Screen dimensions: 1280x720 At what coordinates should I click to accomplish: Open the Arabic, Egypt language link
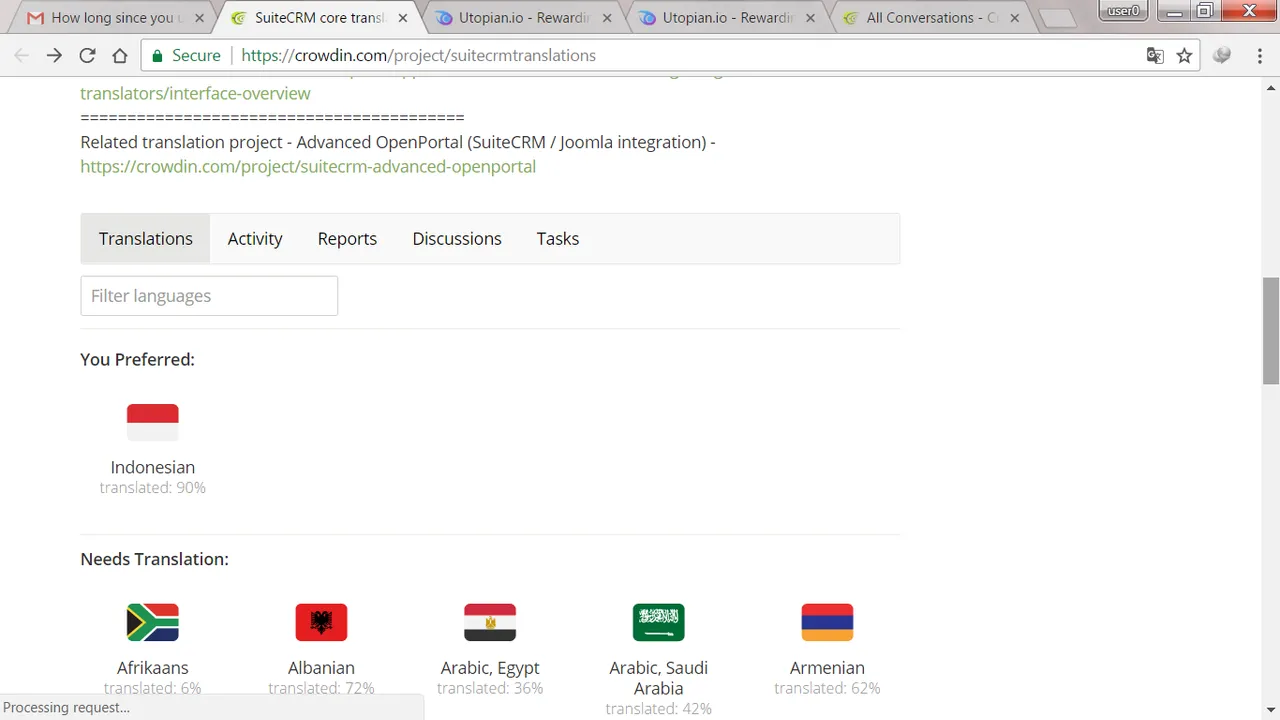(x=490, y=668)
